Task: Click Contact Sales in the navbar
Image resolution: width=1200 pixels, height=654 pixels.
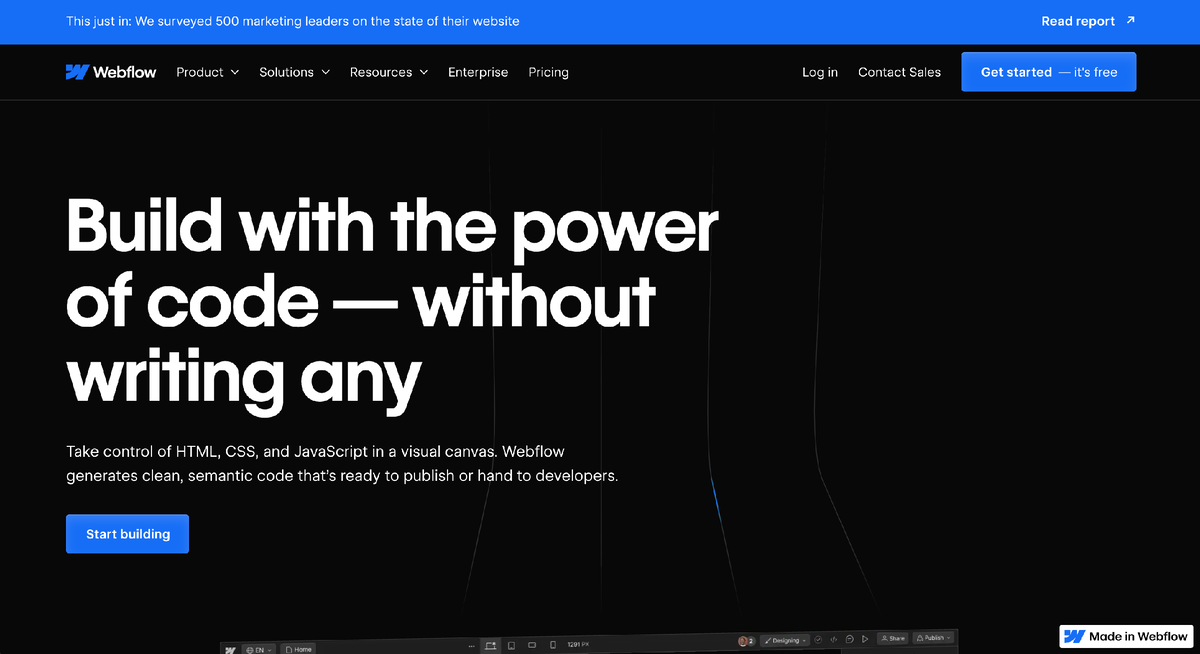Action: click(x=899, y=72)
